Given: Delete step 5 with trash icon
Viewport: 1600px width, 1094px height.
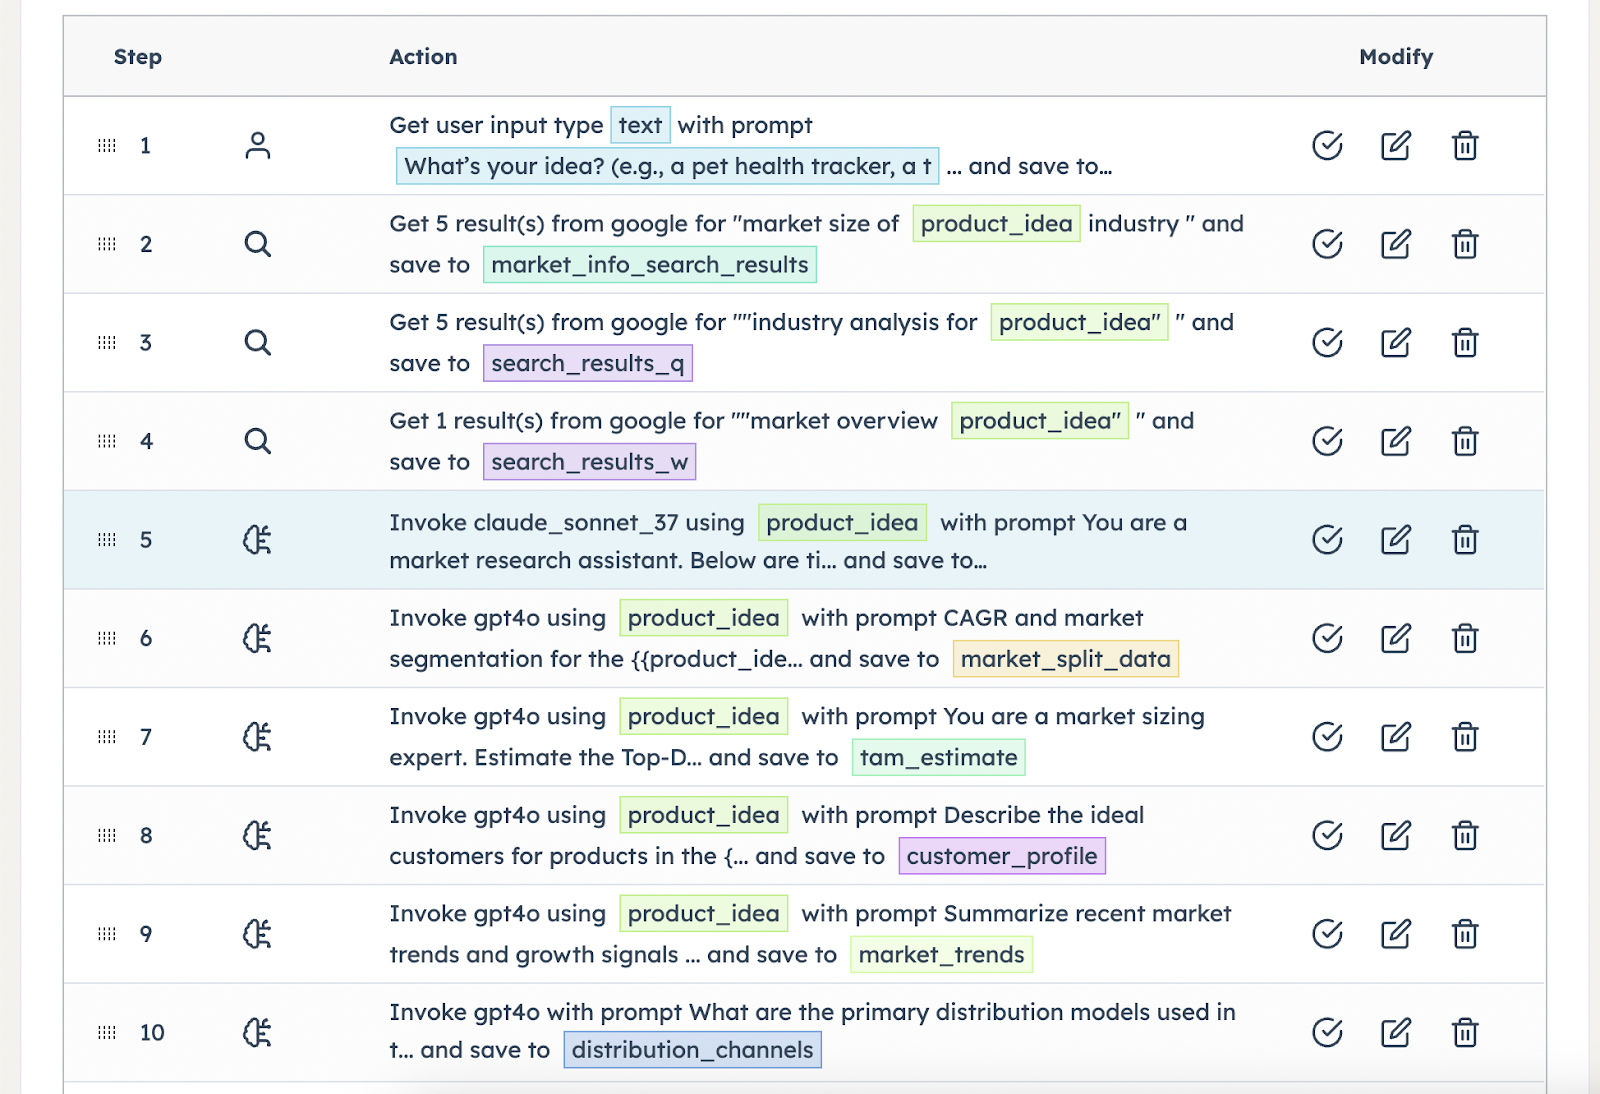Looking at the screenshot, I should 1465,540.
